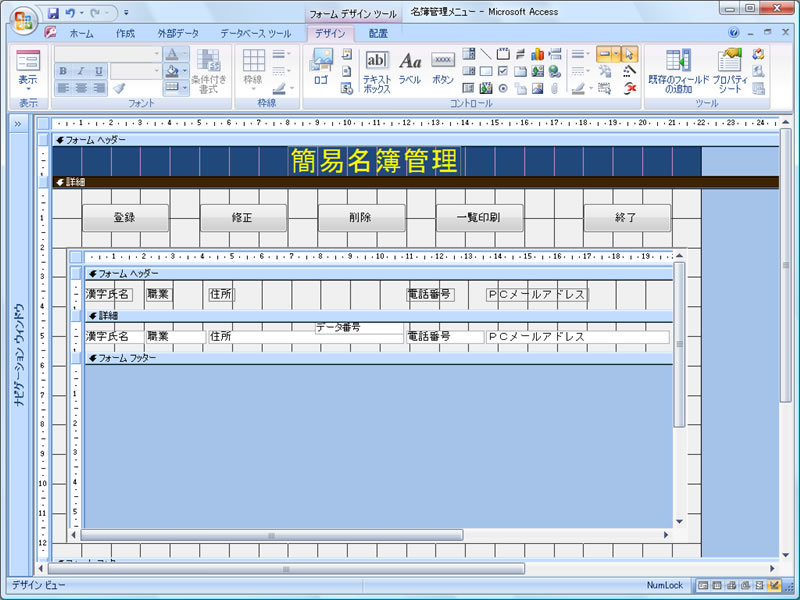
Task: Click the 登録 (Register) form button
Action: tap(124, 217)
